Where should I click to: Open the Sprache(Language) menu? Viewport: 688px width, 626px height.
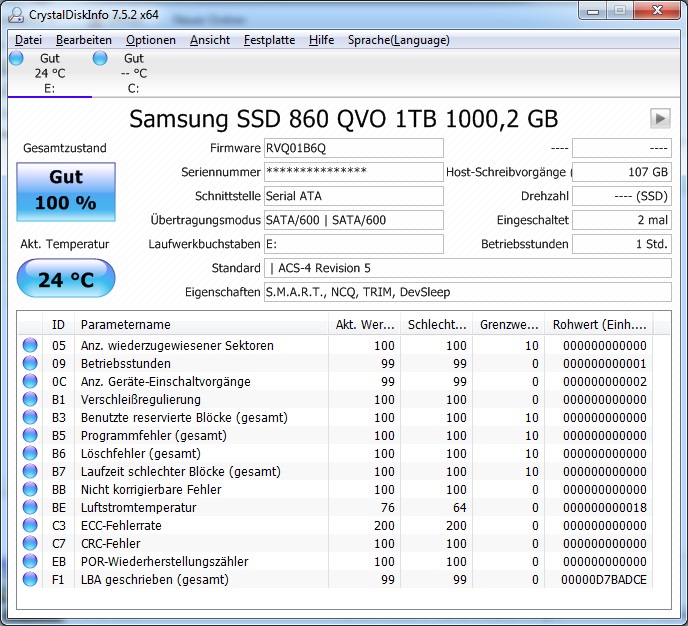click(x=398, y=40)
